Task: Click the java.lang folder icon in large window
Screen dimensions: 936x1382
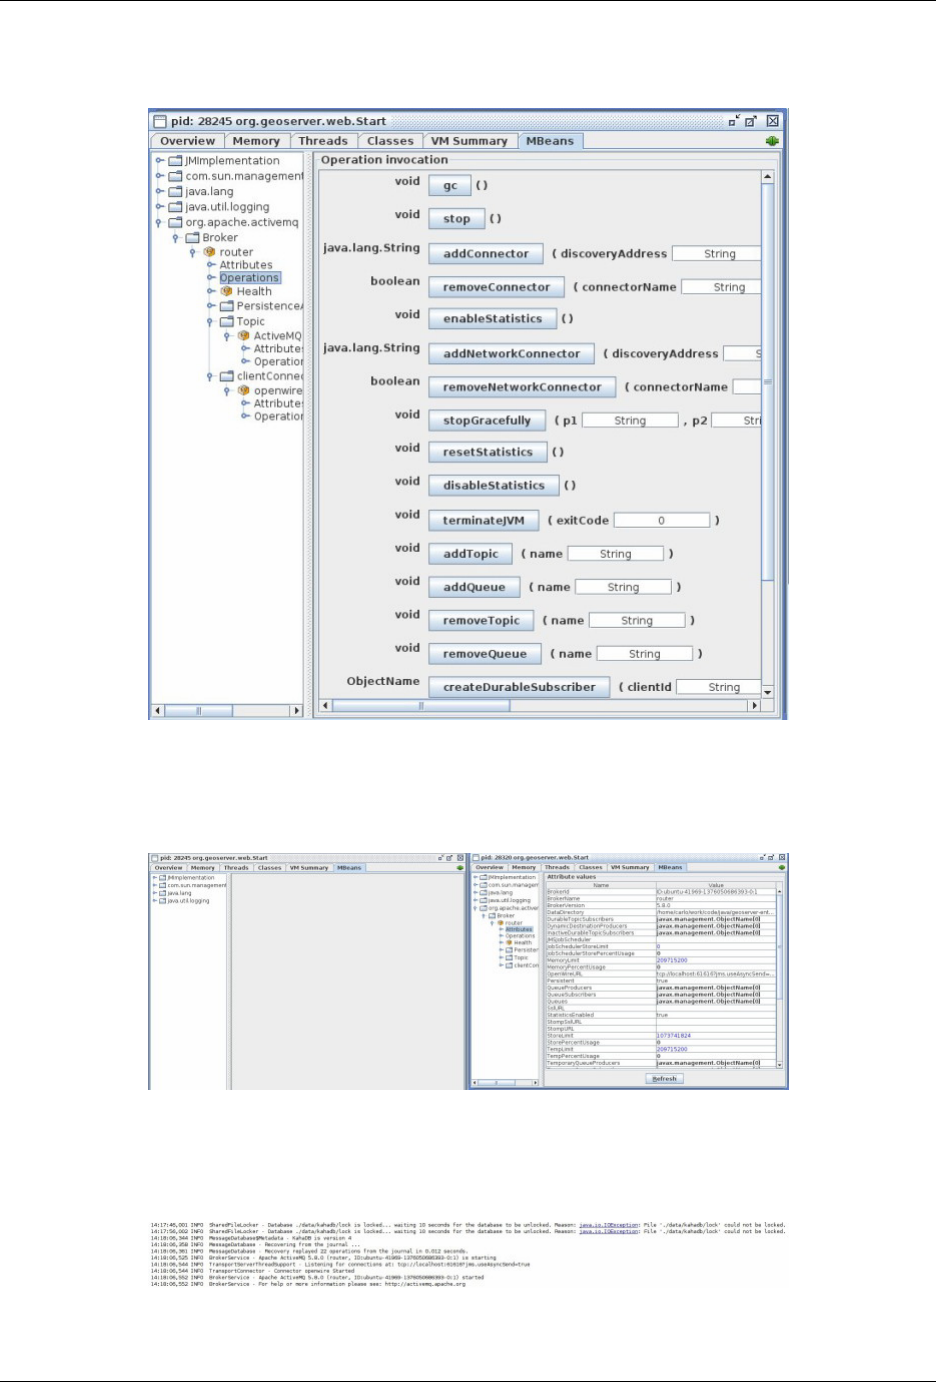Action: (x=175, y=191)
